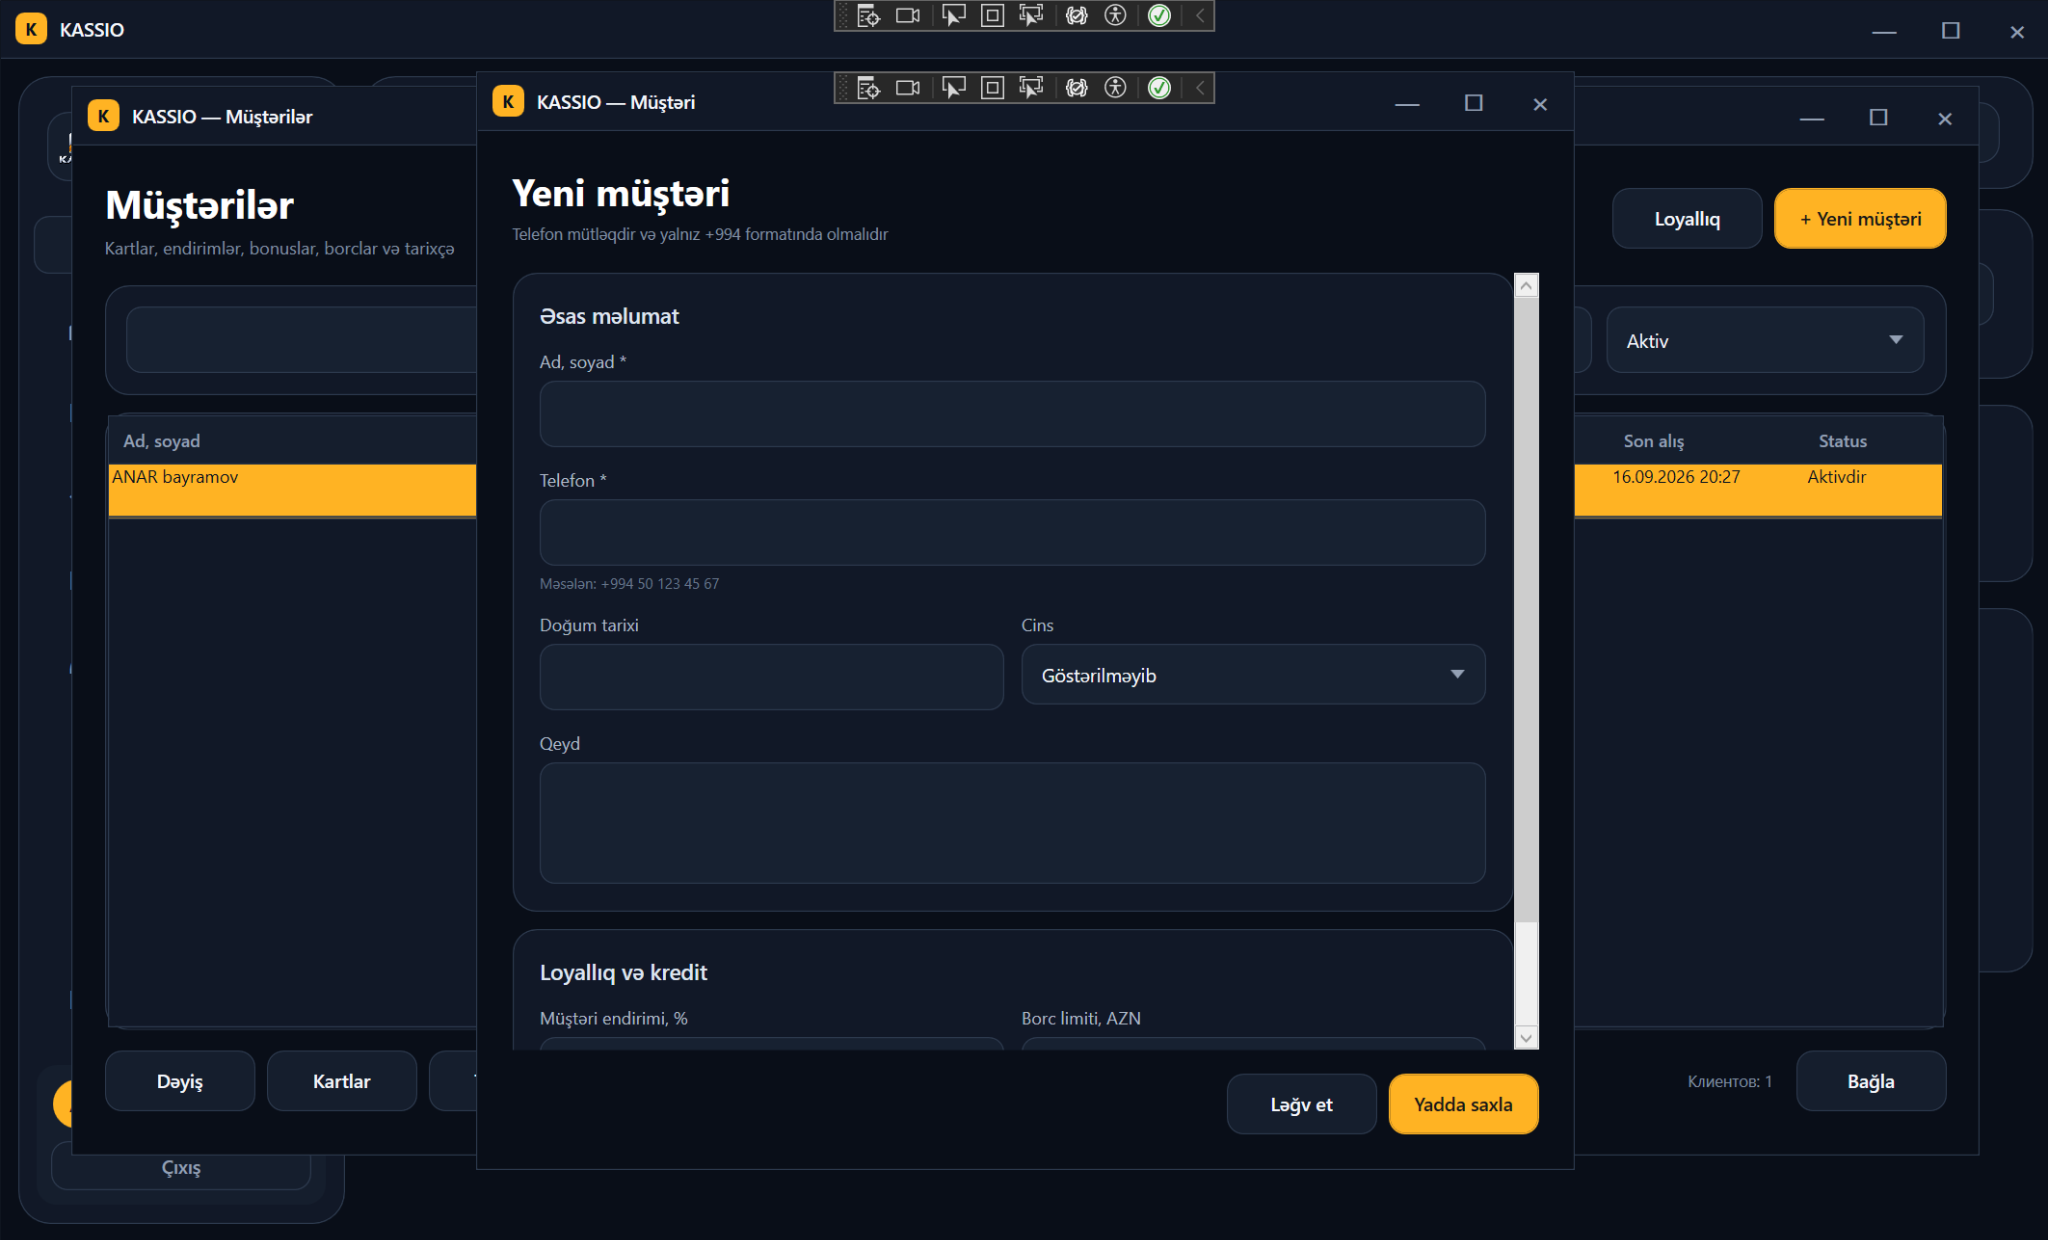This screenshot has width=2048, height=1240.
Task: Click the form scrollbar down arrow
Action: coord(1526,1038)
